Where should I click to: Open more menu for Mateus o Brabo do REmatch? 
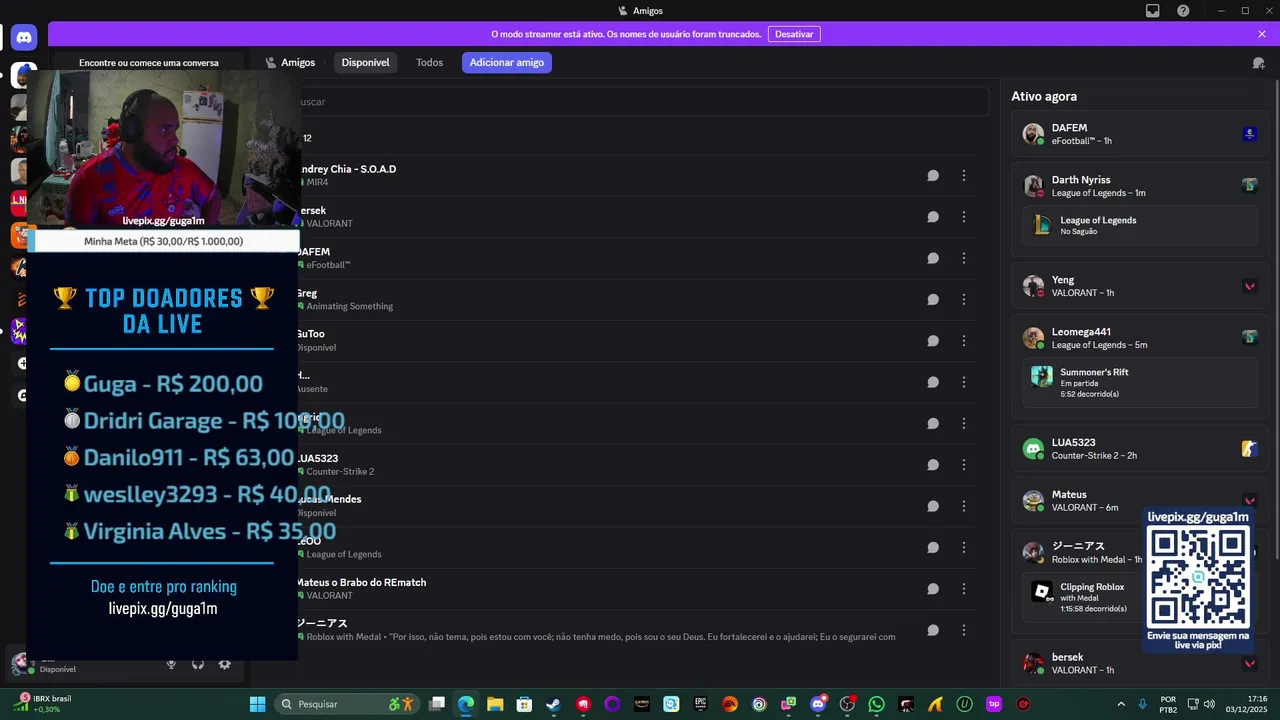pos(964,589)
